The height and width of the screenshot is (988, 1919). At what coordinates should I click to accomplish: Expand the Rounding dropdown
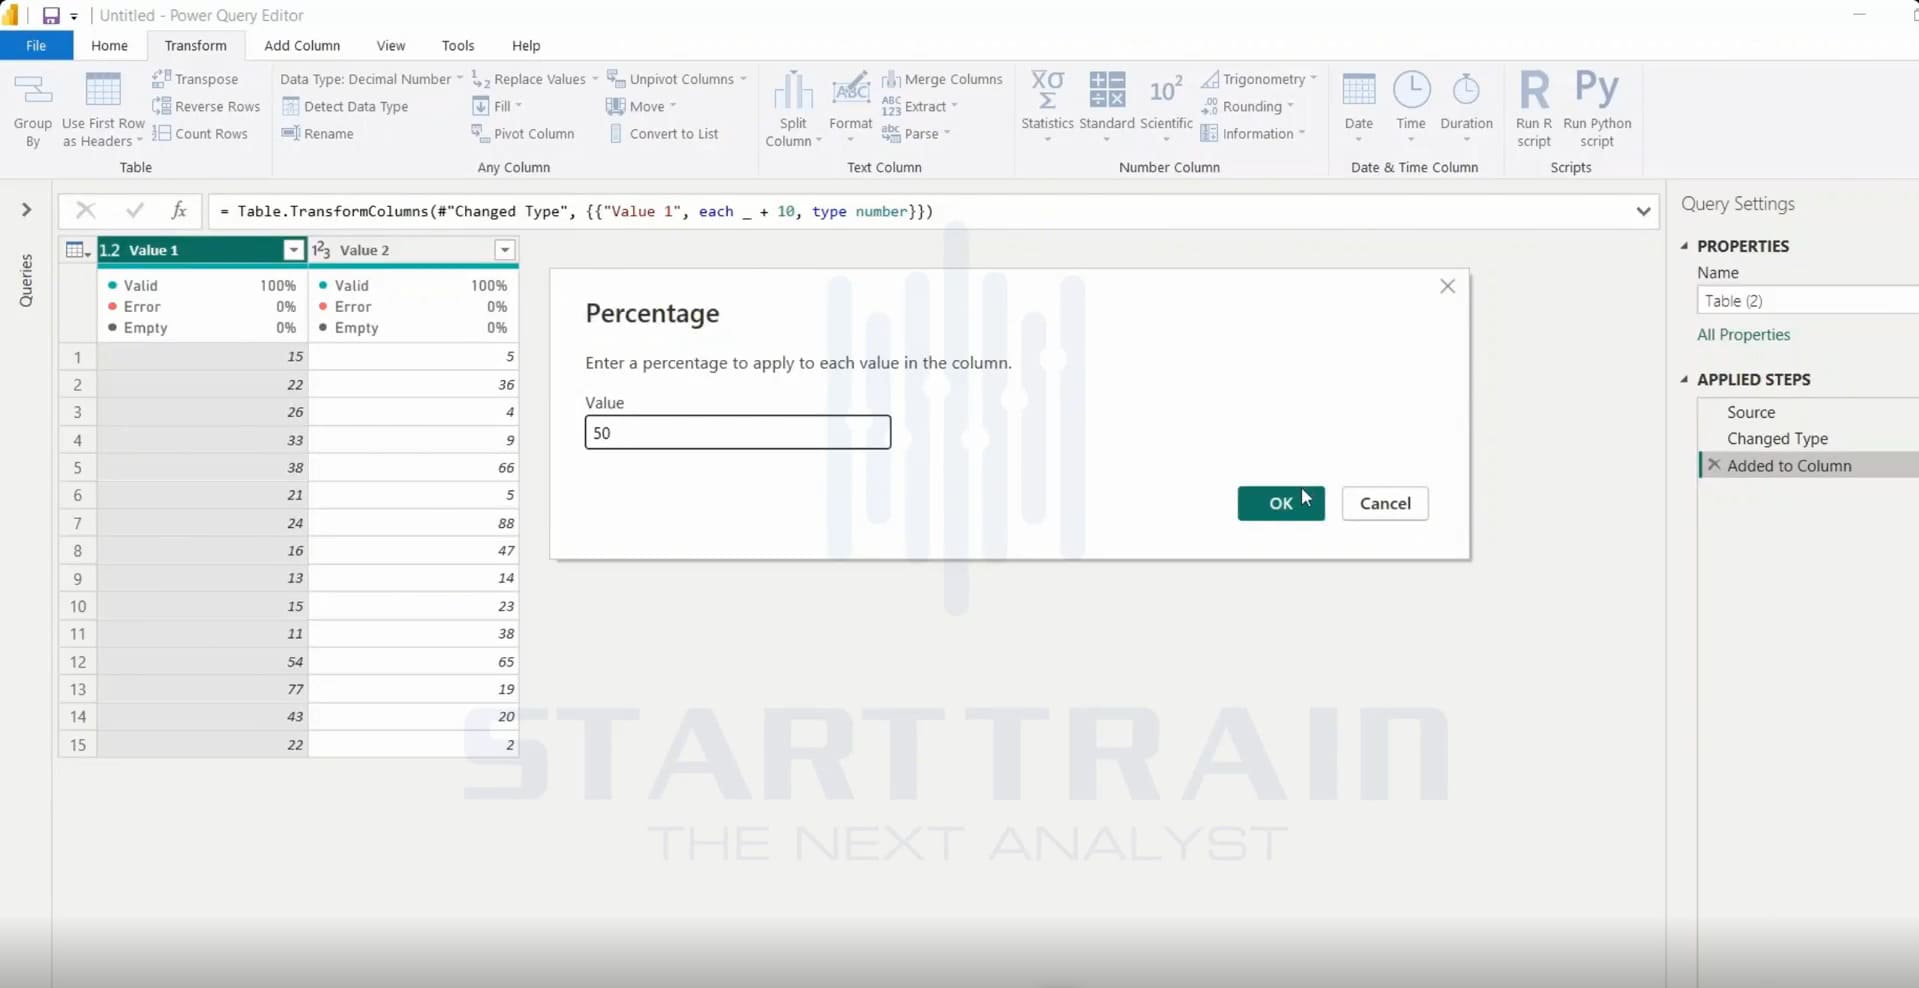[1247, 106]
